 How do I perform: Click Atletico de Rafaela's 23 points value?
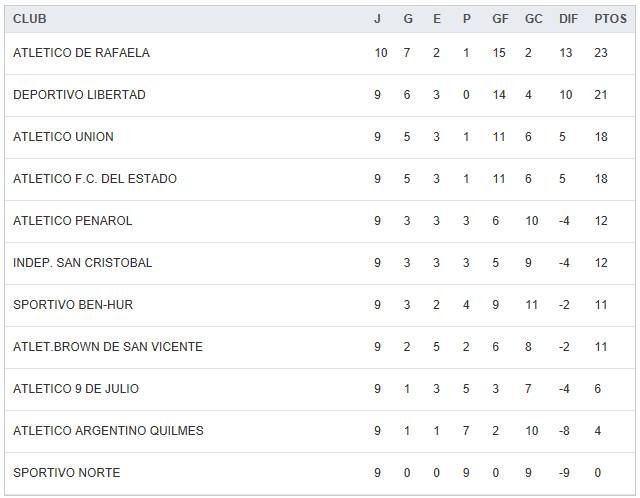pos(601,53)
